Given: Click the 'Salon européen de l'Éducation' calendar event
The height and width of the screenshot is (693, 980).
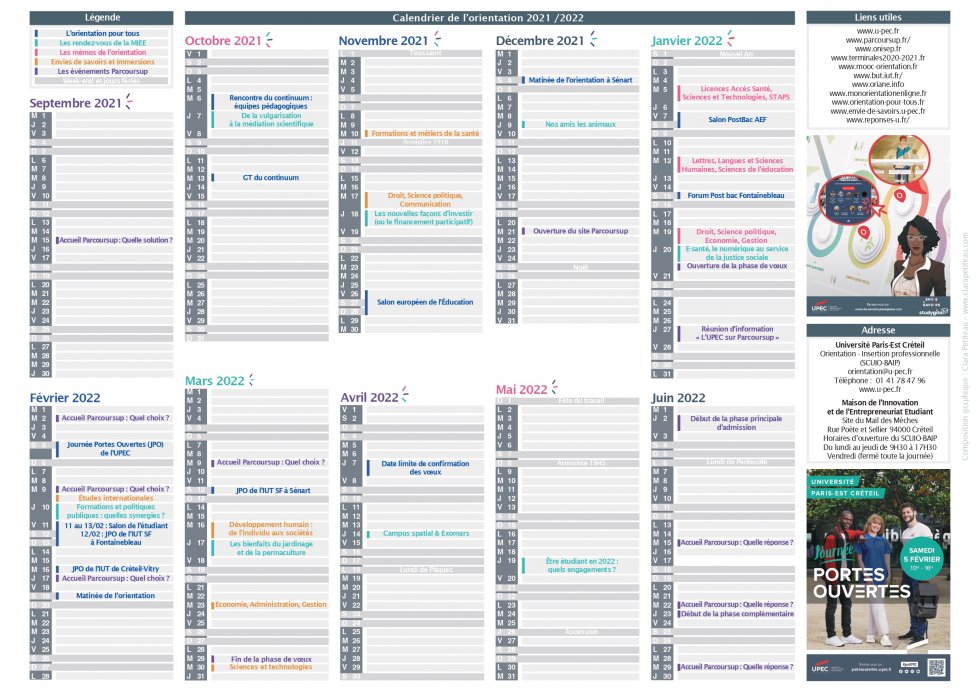Looking at the screenshot, I should click(424, 301).
